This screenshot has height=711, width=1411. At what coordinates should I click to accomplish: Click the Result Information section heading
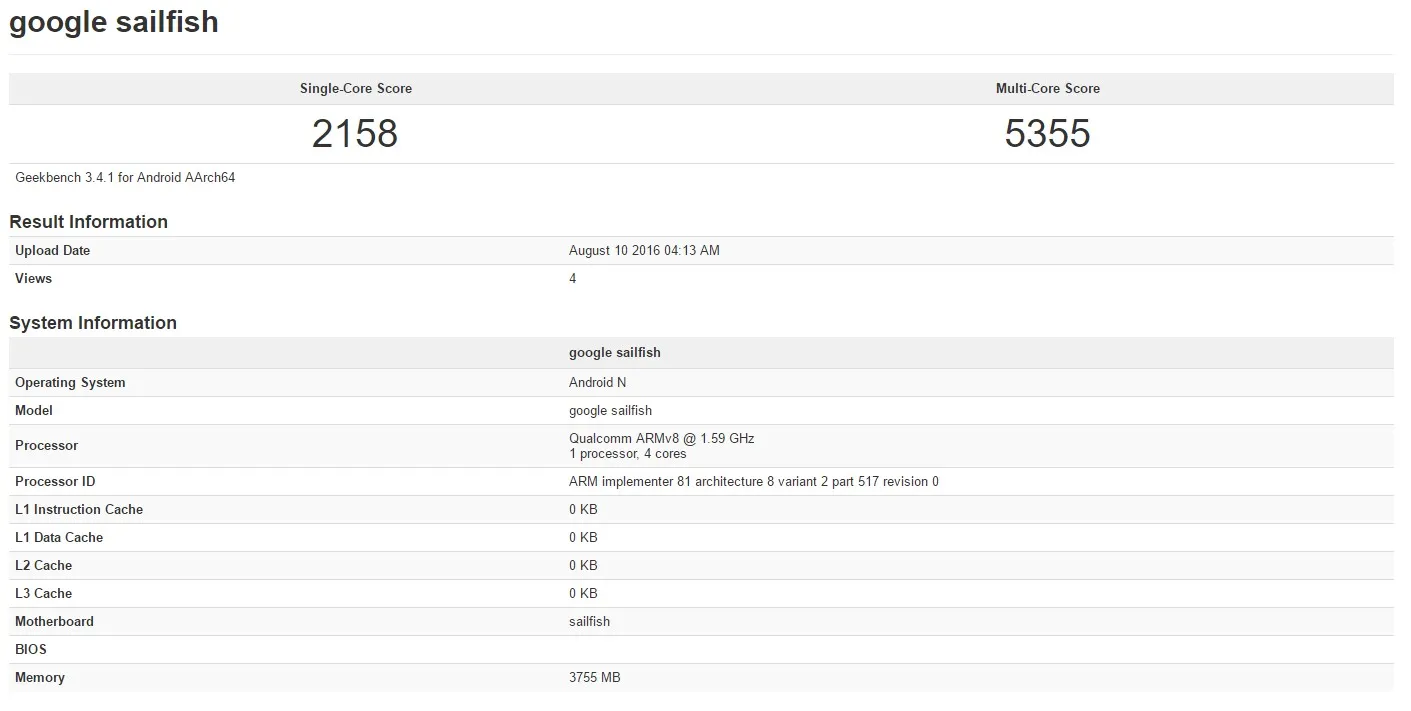(x=88, y=222)
